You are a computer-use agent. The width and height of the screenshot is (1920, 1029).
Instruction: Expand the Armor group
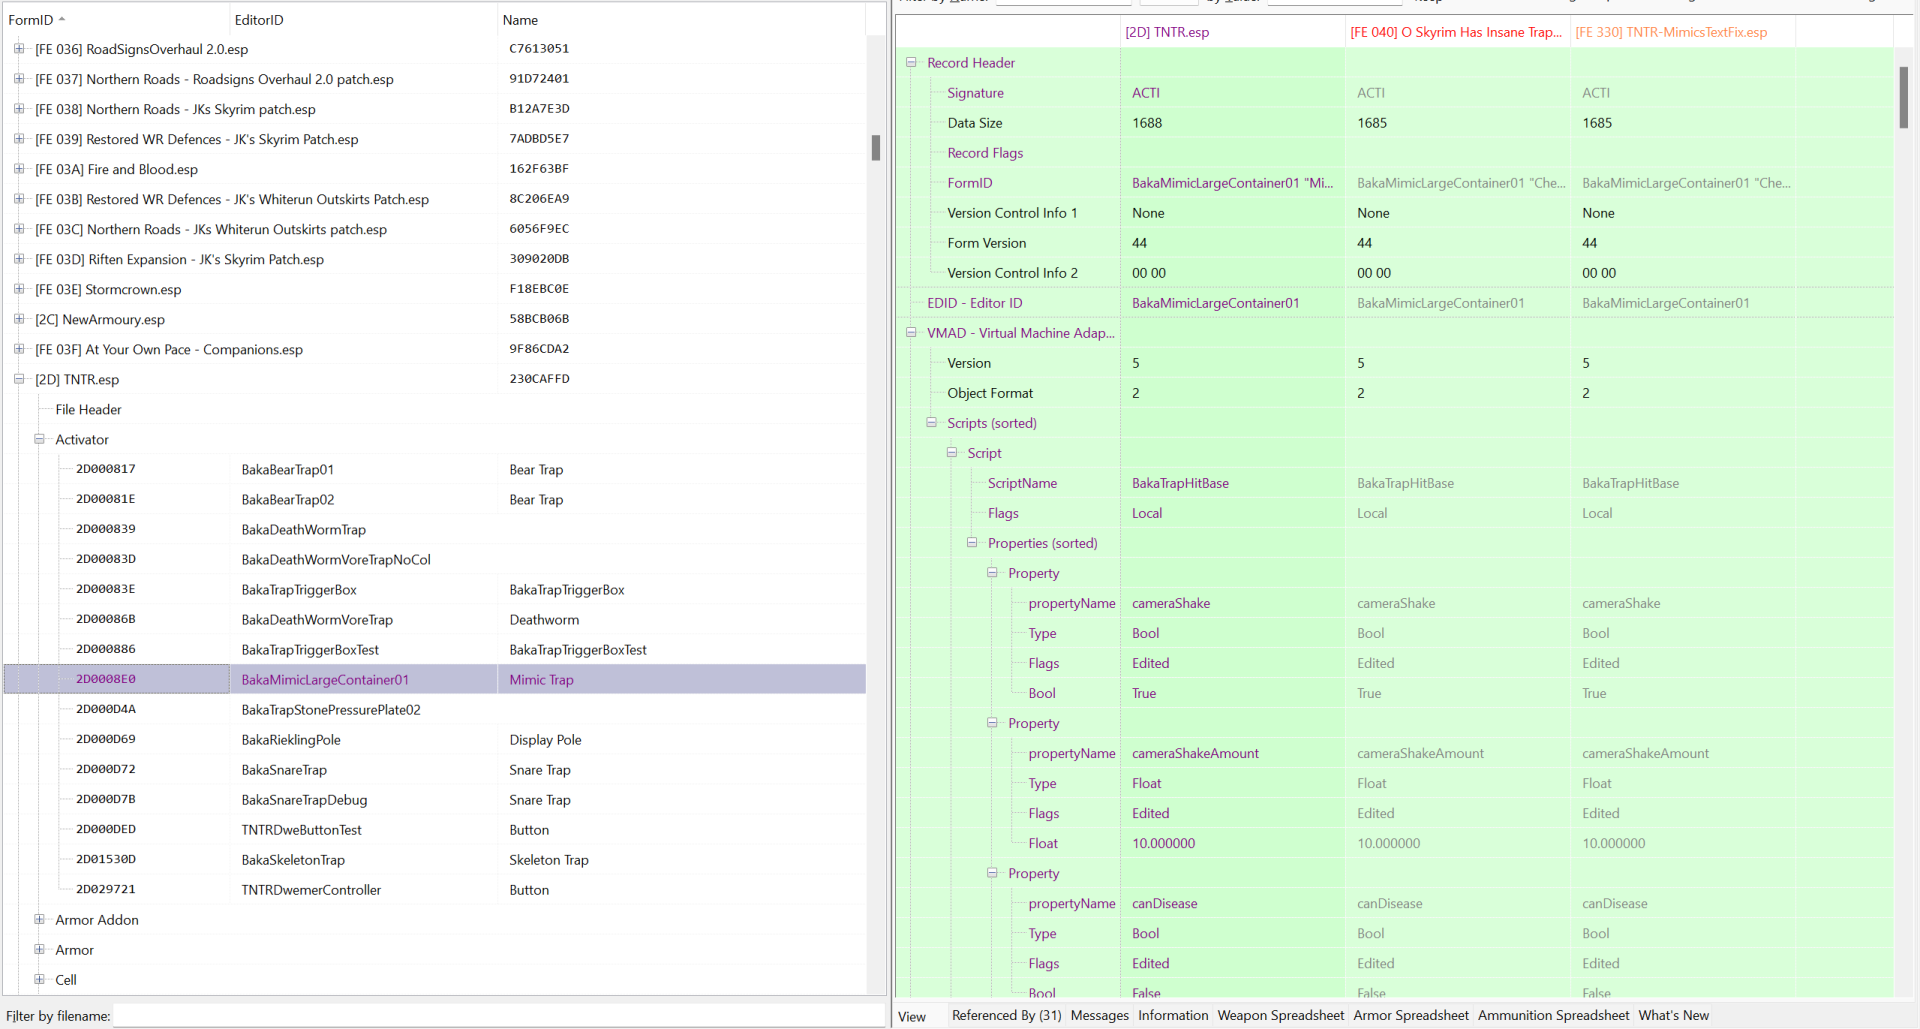[39, 949]
